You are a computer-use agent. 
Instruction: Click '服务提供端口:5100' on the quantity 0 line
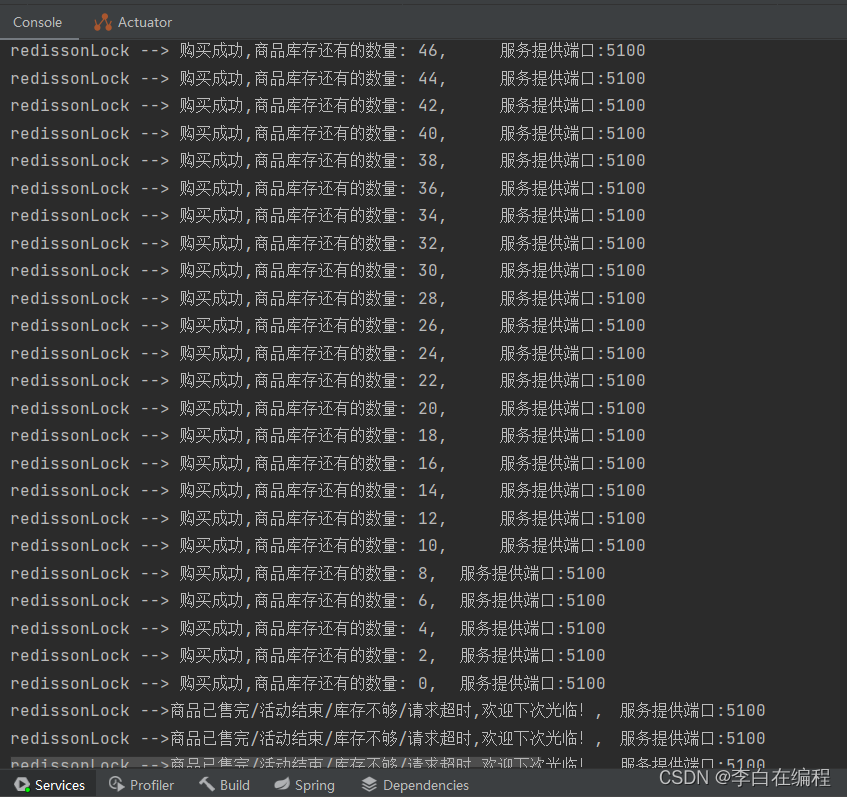pyautogui.click(x=532, y=683)
